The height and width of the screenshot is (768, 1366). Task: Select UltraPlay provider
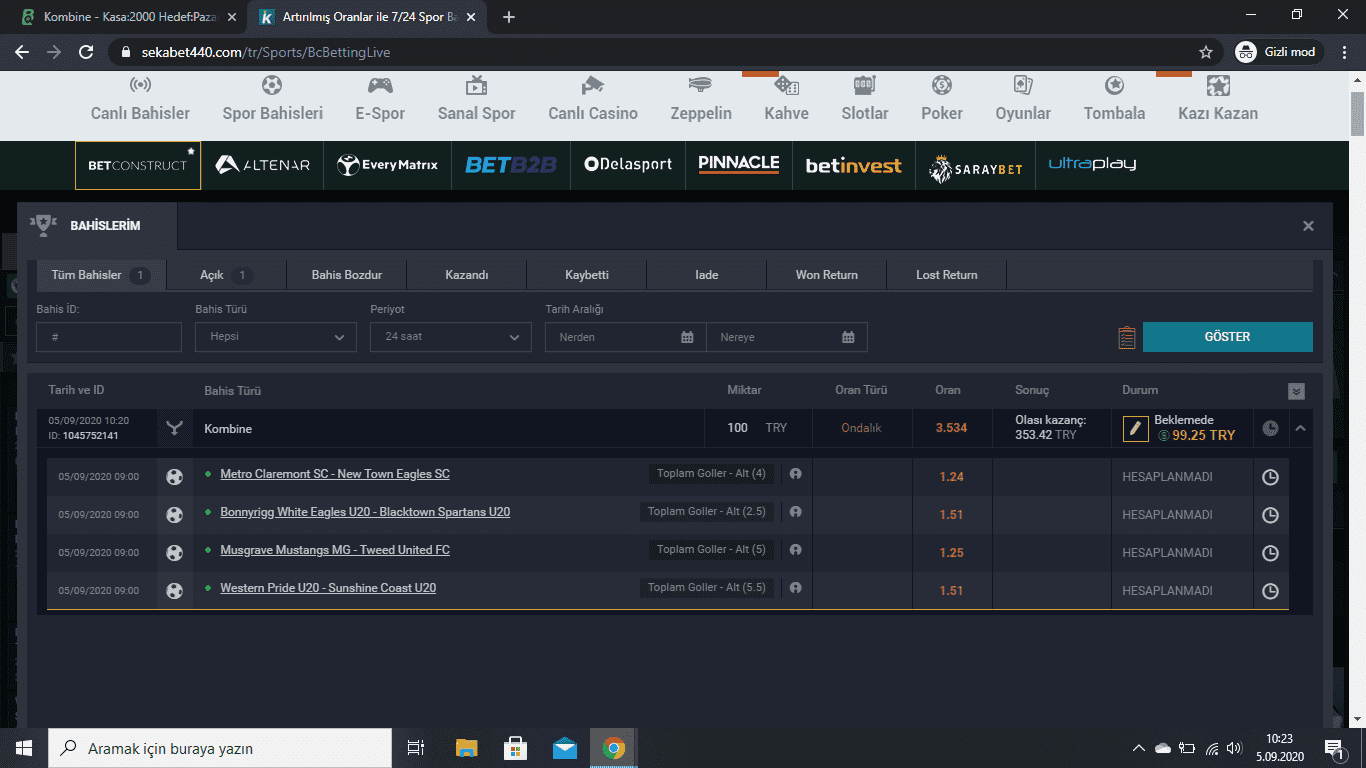click(x=1092, y=164)
